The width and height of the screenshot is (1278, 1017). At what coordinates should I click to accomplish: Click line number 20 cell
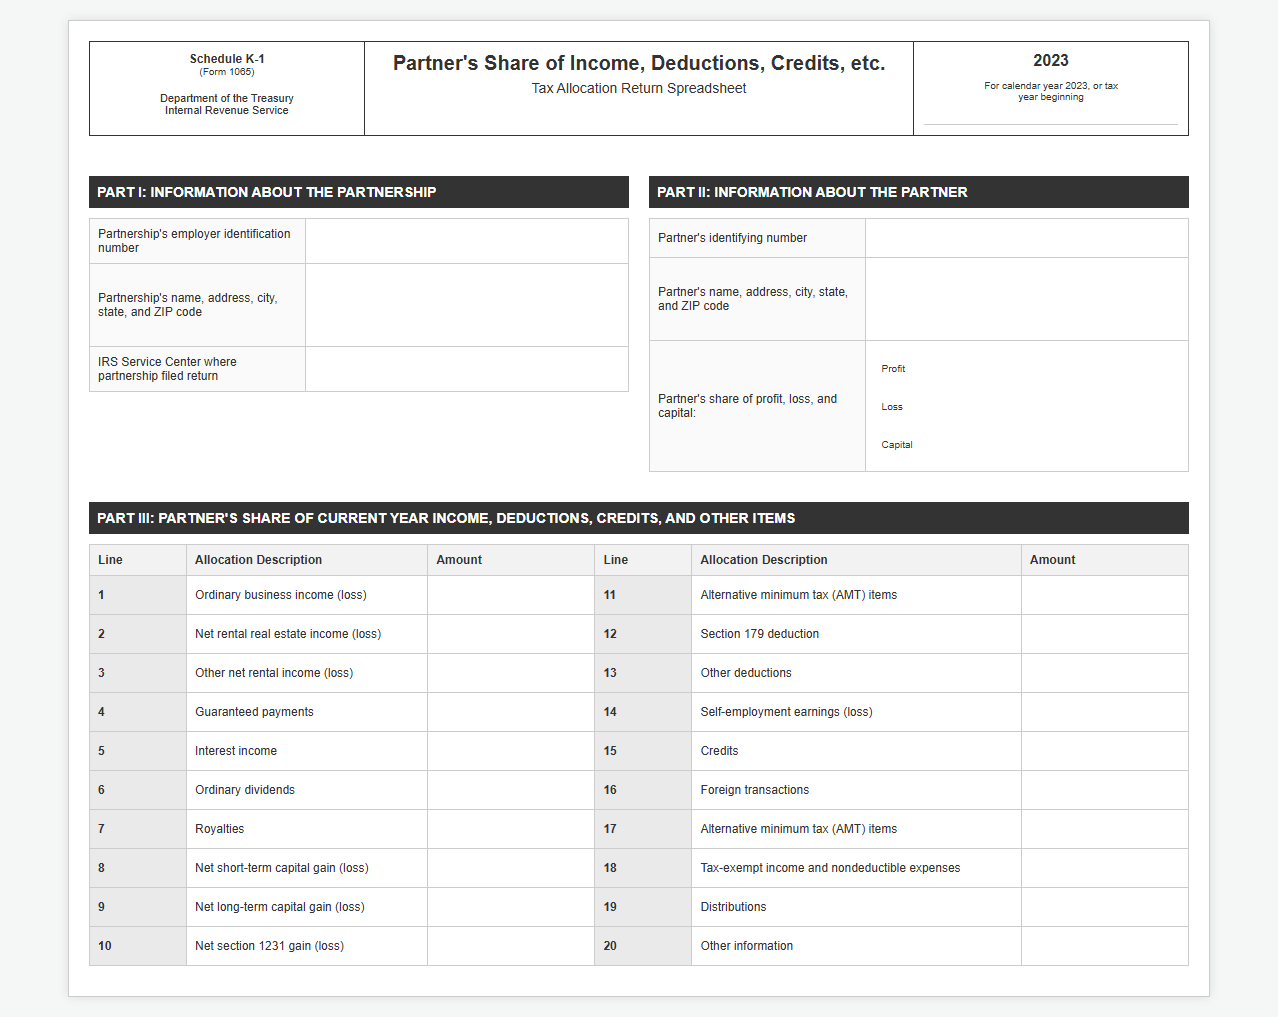[x=643, y=946]
